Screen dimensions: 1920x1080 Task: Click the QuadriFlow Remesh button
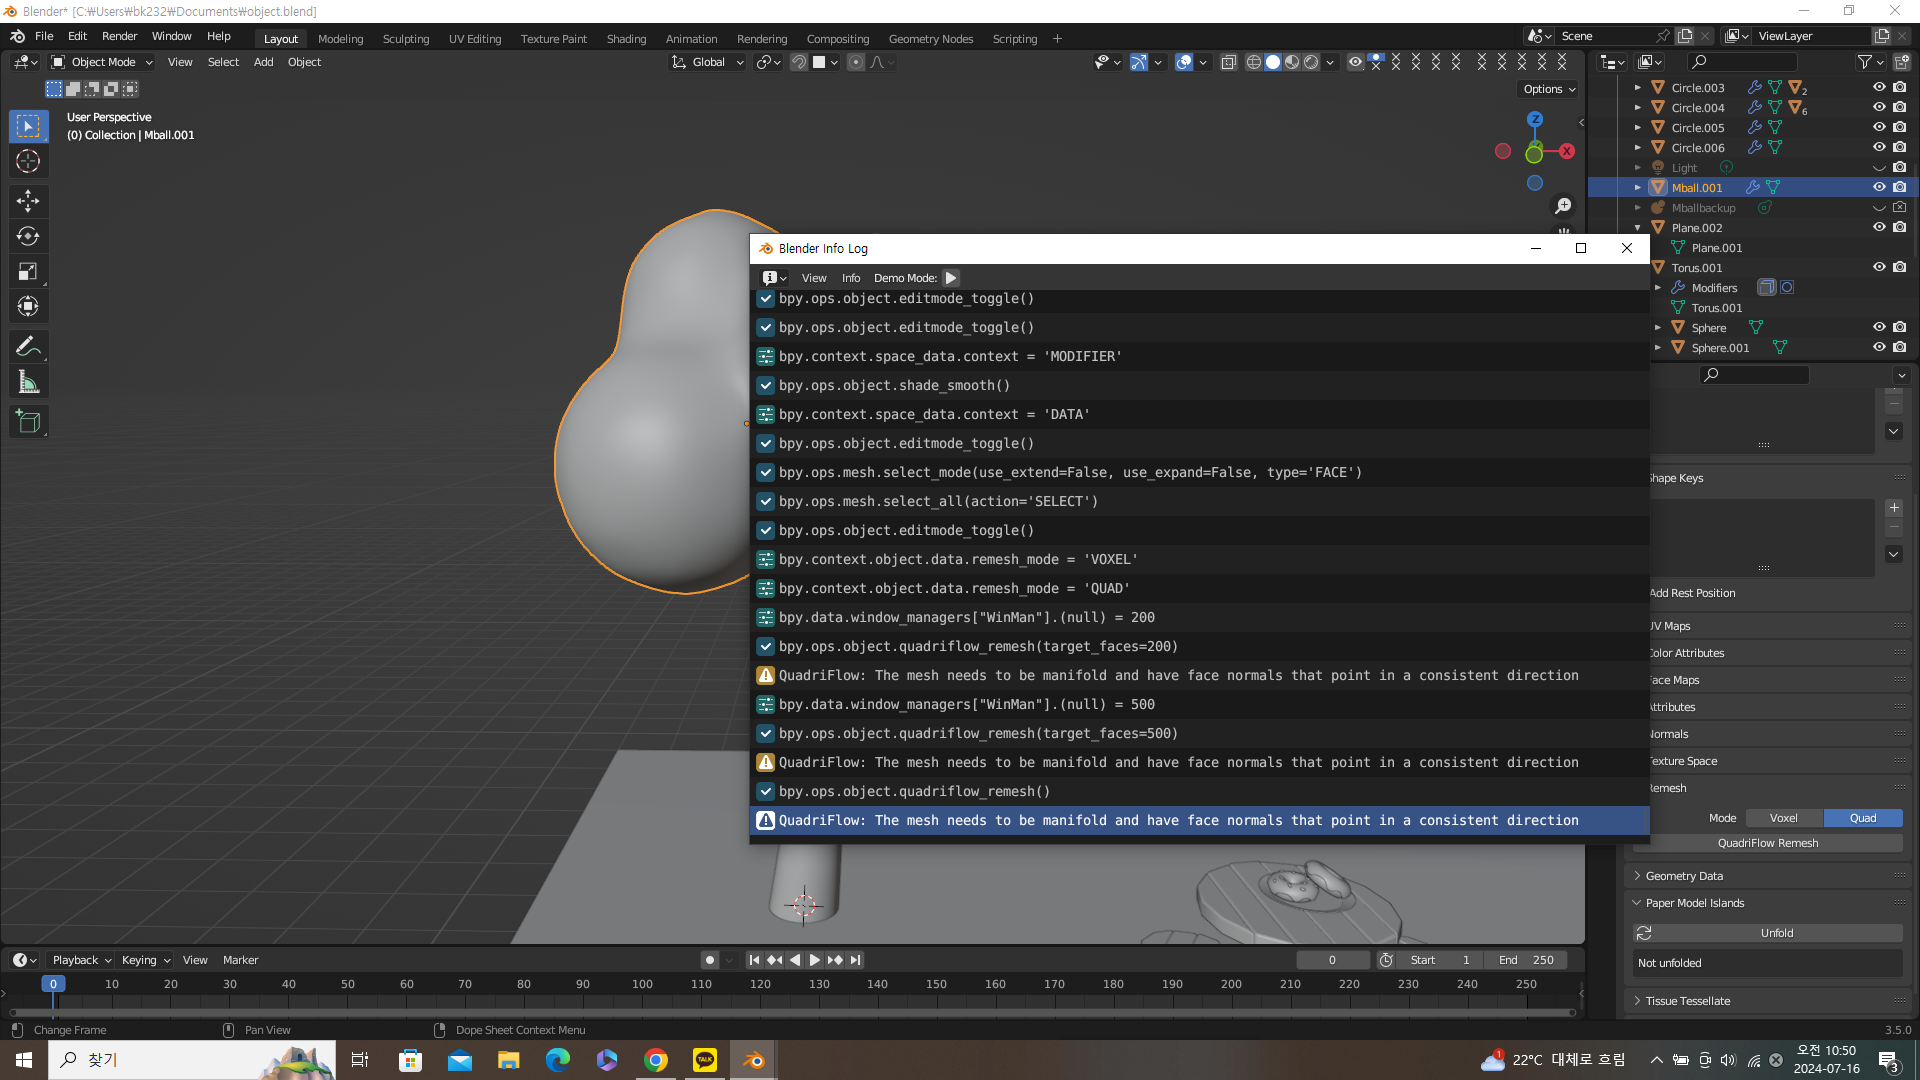(1767, 843)
